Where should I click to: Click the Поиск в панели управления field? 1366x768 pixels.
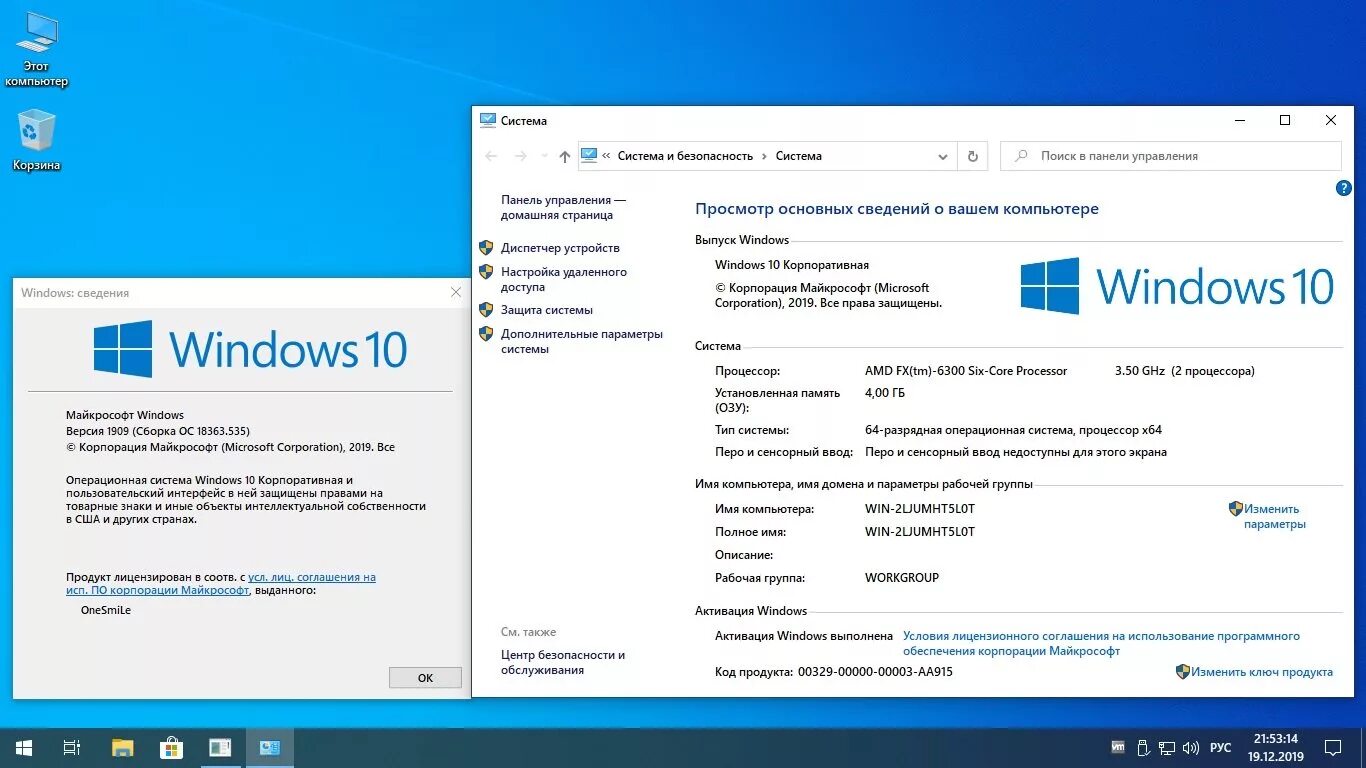[1171, 156]
